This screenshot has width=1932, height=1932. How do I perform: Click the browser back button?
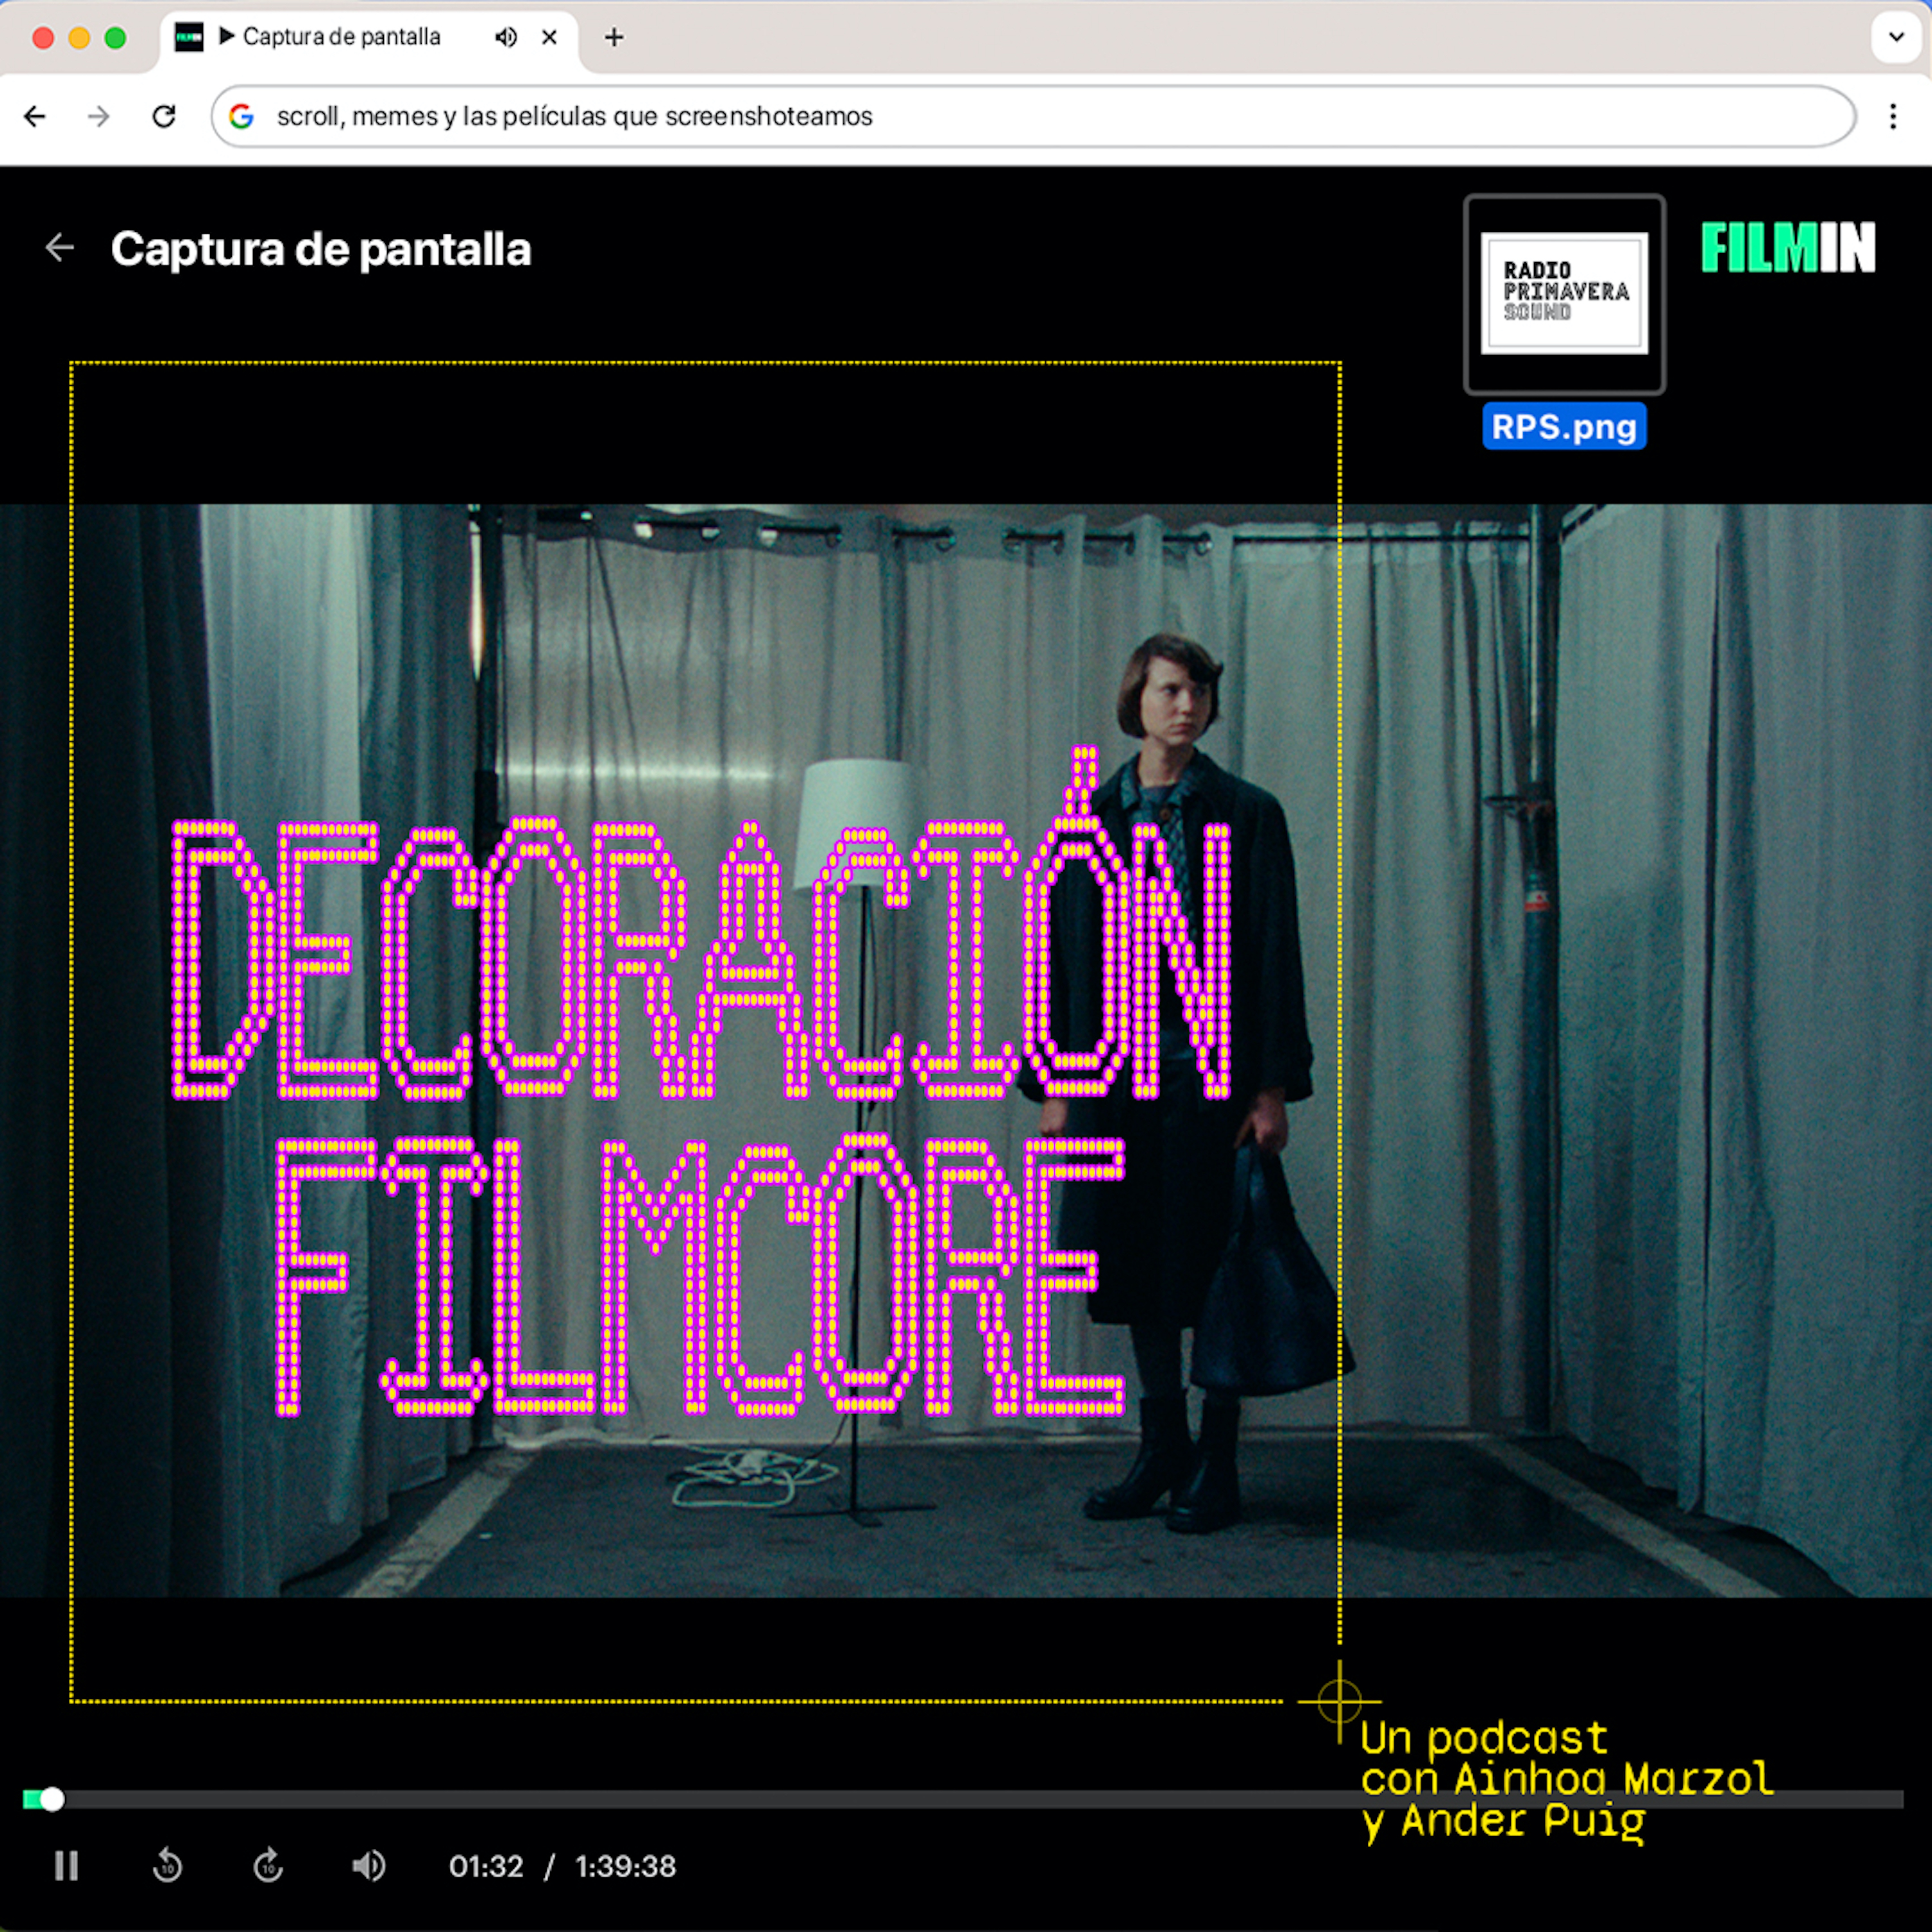35,117
